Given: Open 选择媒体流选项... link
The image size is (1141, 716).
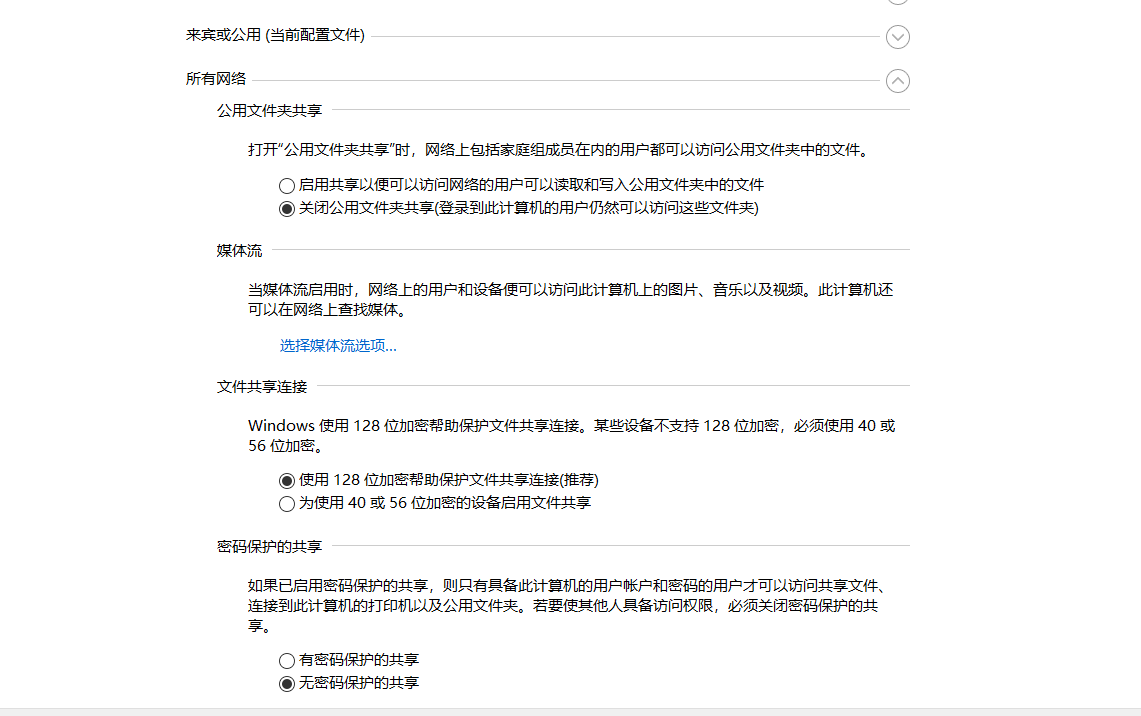Looking at the screenshot, I should point(338,346).
